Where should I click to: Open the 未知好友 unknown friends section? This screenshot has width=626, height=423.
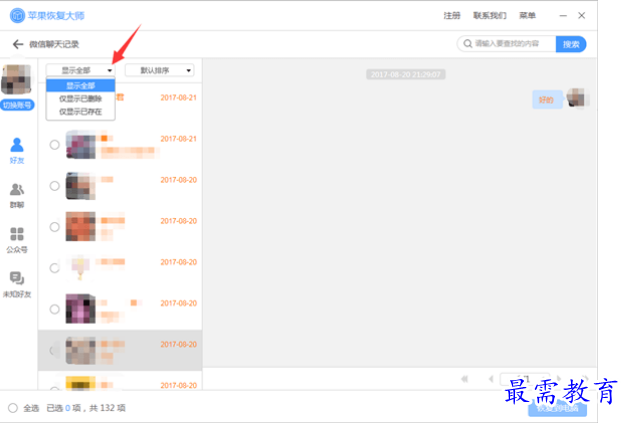(x=17, y=285)
